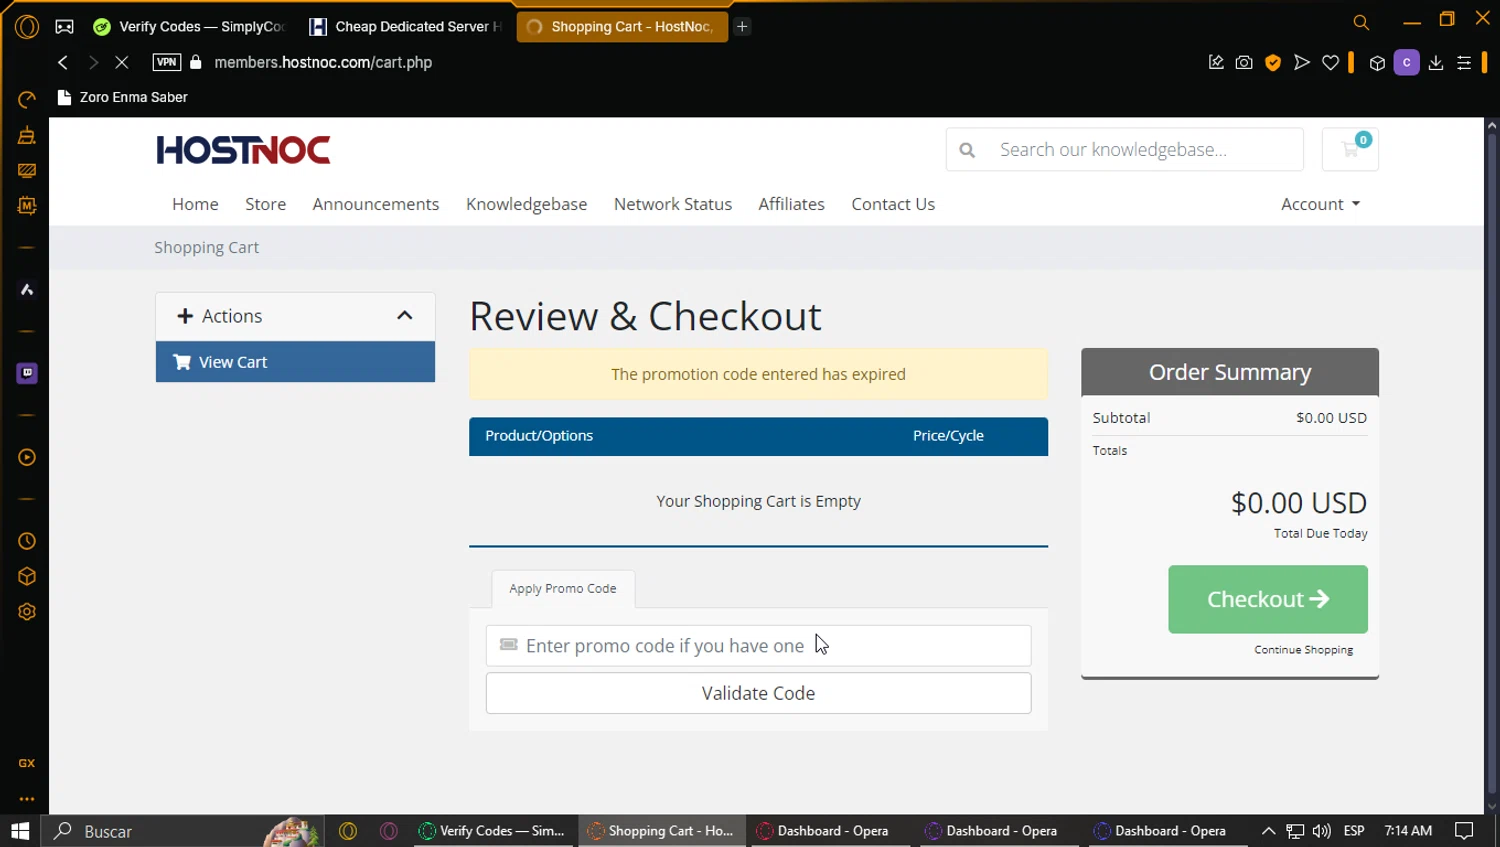Click the heart bookmark icon

[x=1330, y=62]
